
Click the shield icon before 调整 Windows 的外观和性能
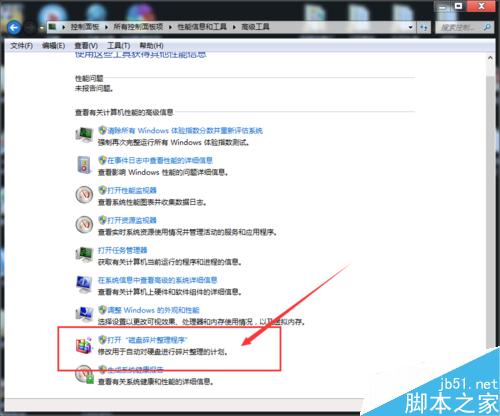point(102,310)
